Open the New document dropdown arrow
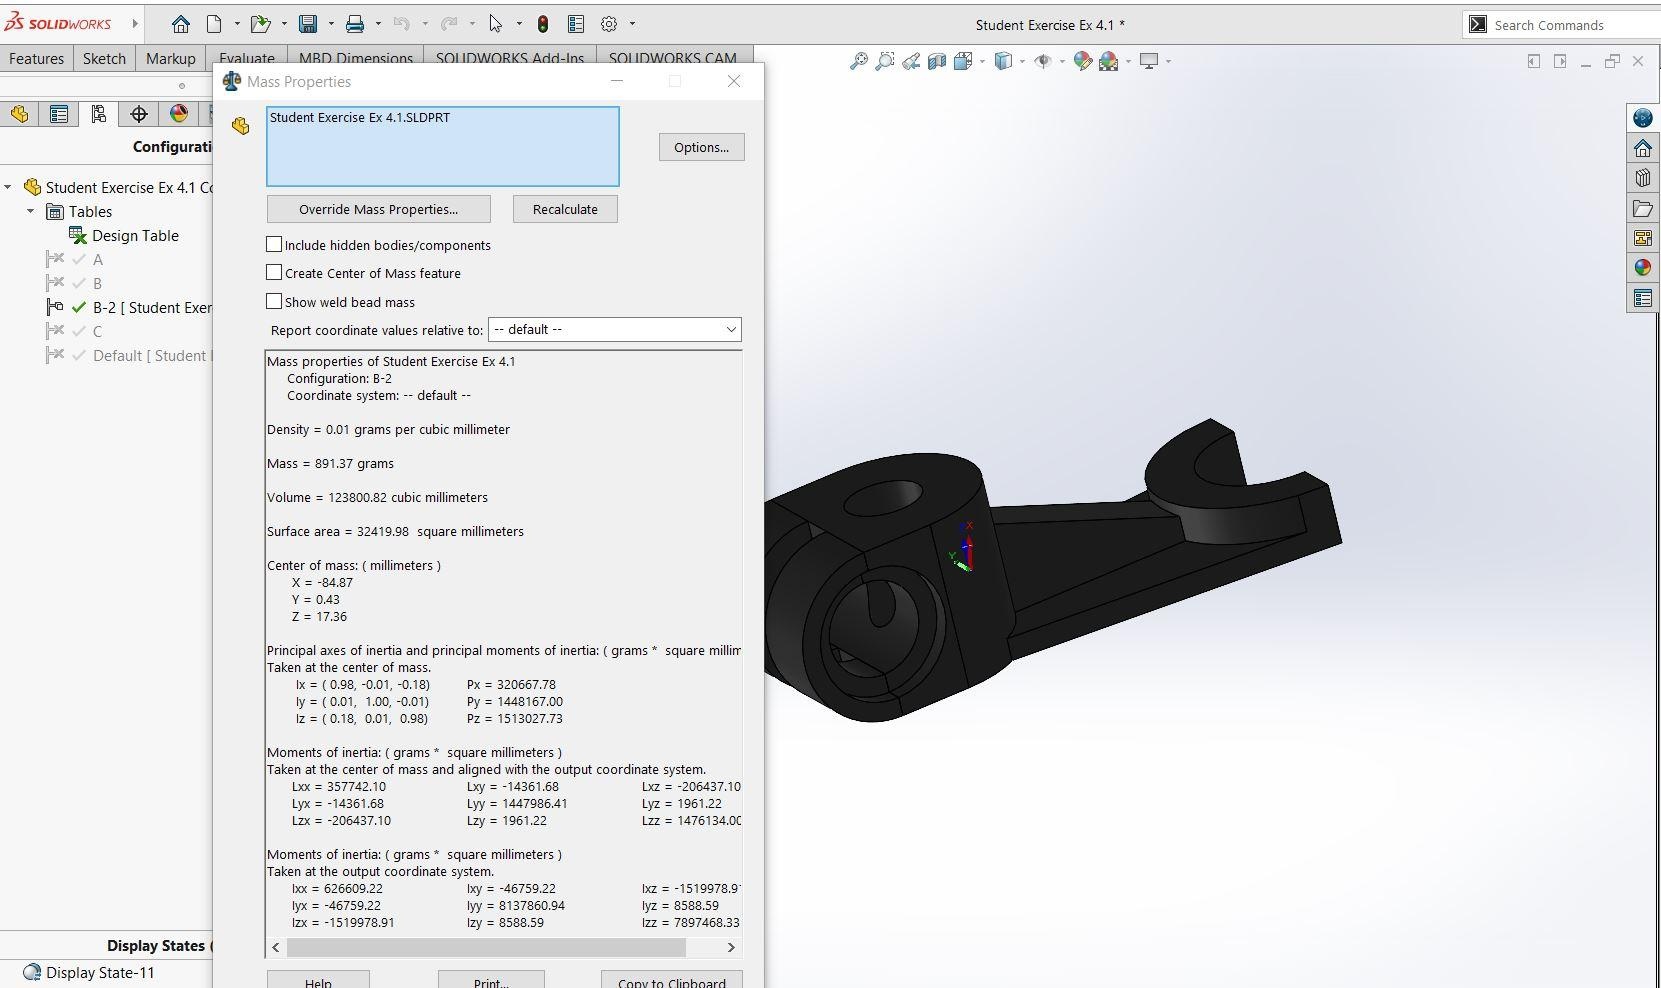Viewport: 1661px width, 988px height. pyautogui.click(x=237, y=24)
